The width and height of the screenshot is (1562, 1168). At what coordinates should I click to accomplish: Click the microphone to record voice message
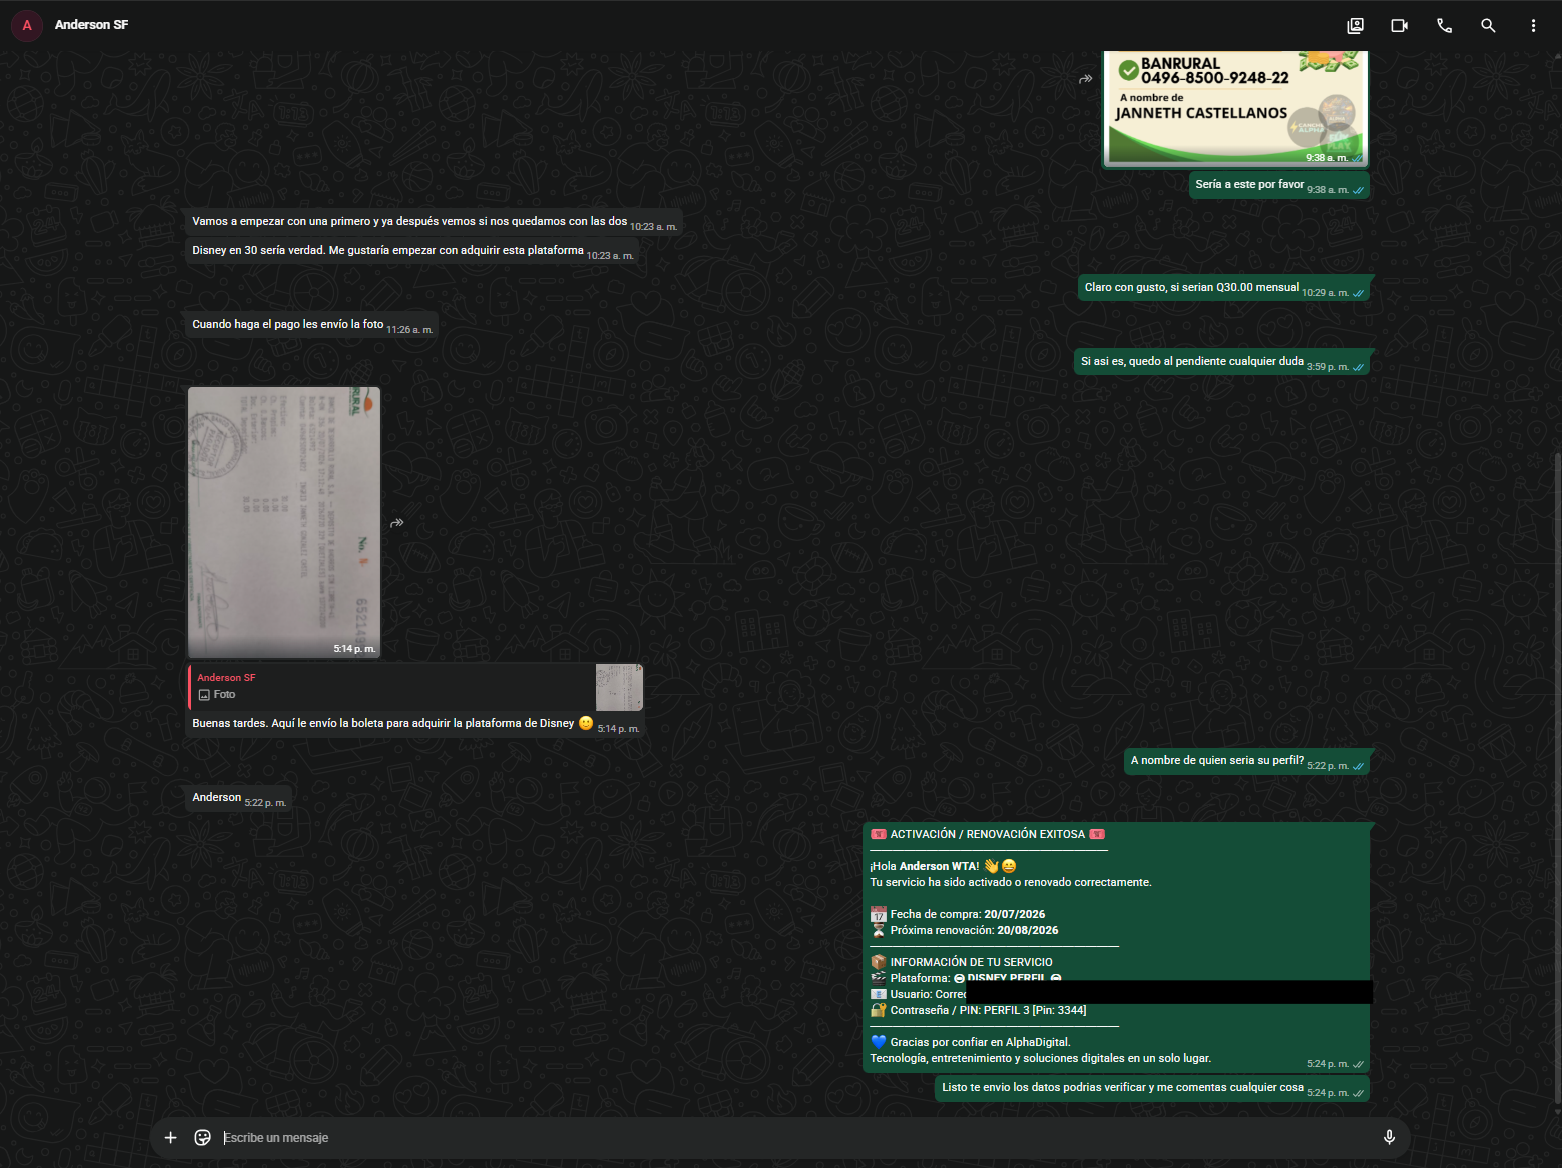point(1389,1137)
